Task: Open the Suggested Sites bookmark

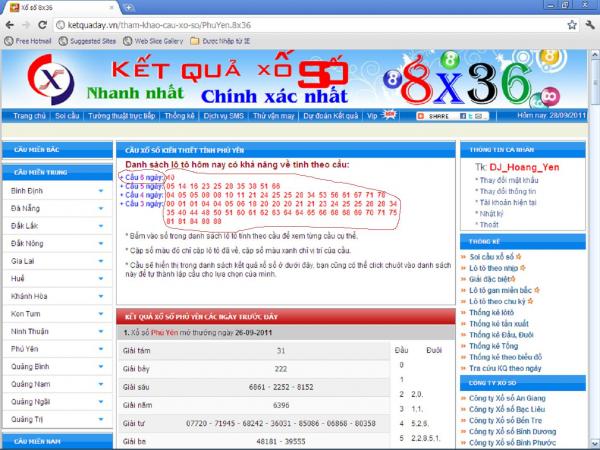Action: (x=87, y=41)
